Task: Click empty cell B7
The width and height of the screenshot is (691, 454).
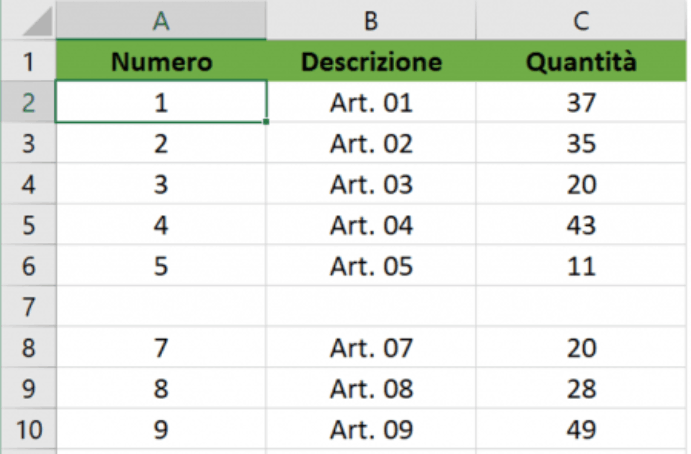Action: click(x=371, y=307)
